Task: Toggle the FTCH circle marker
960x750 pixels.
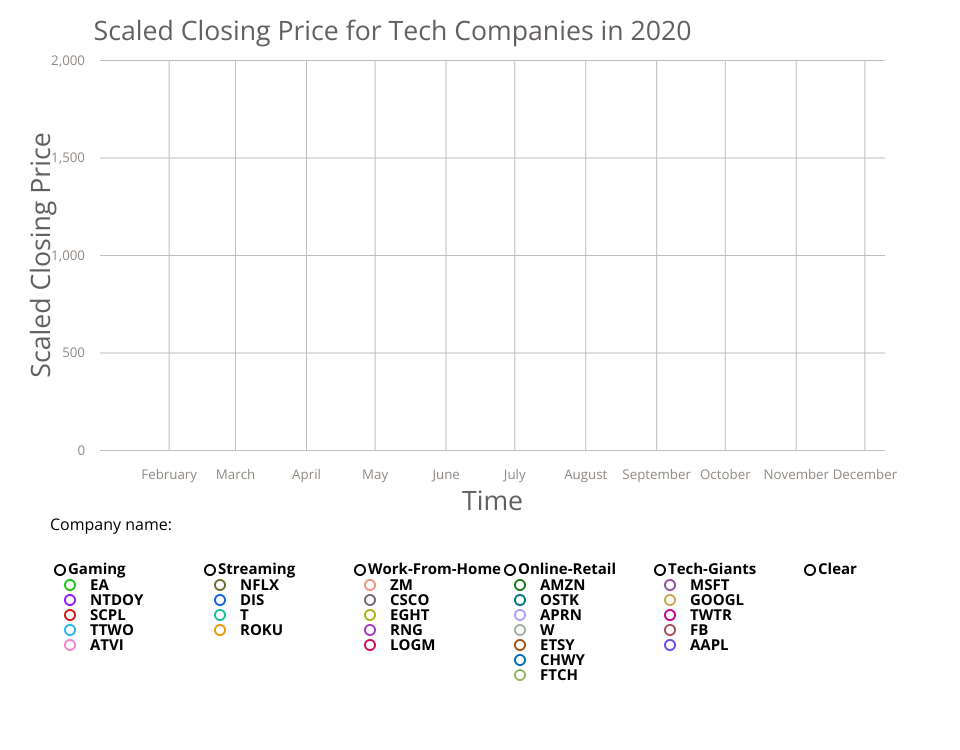Action: (x=520, y=675)
